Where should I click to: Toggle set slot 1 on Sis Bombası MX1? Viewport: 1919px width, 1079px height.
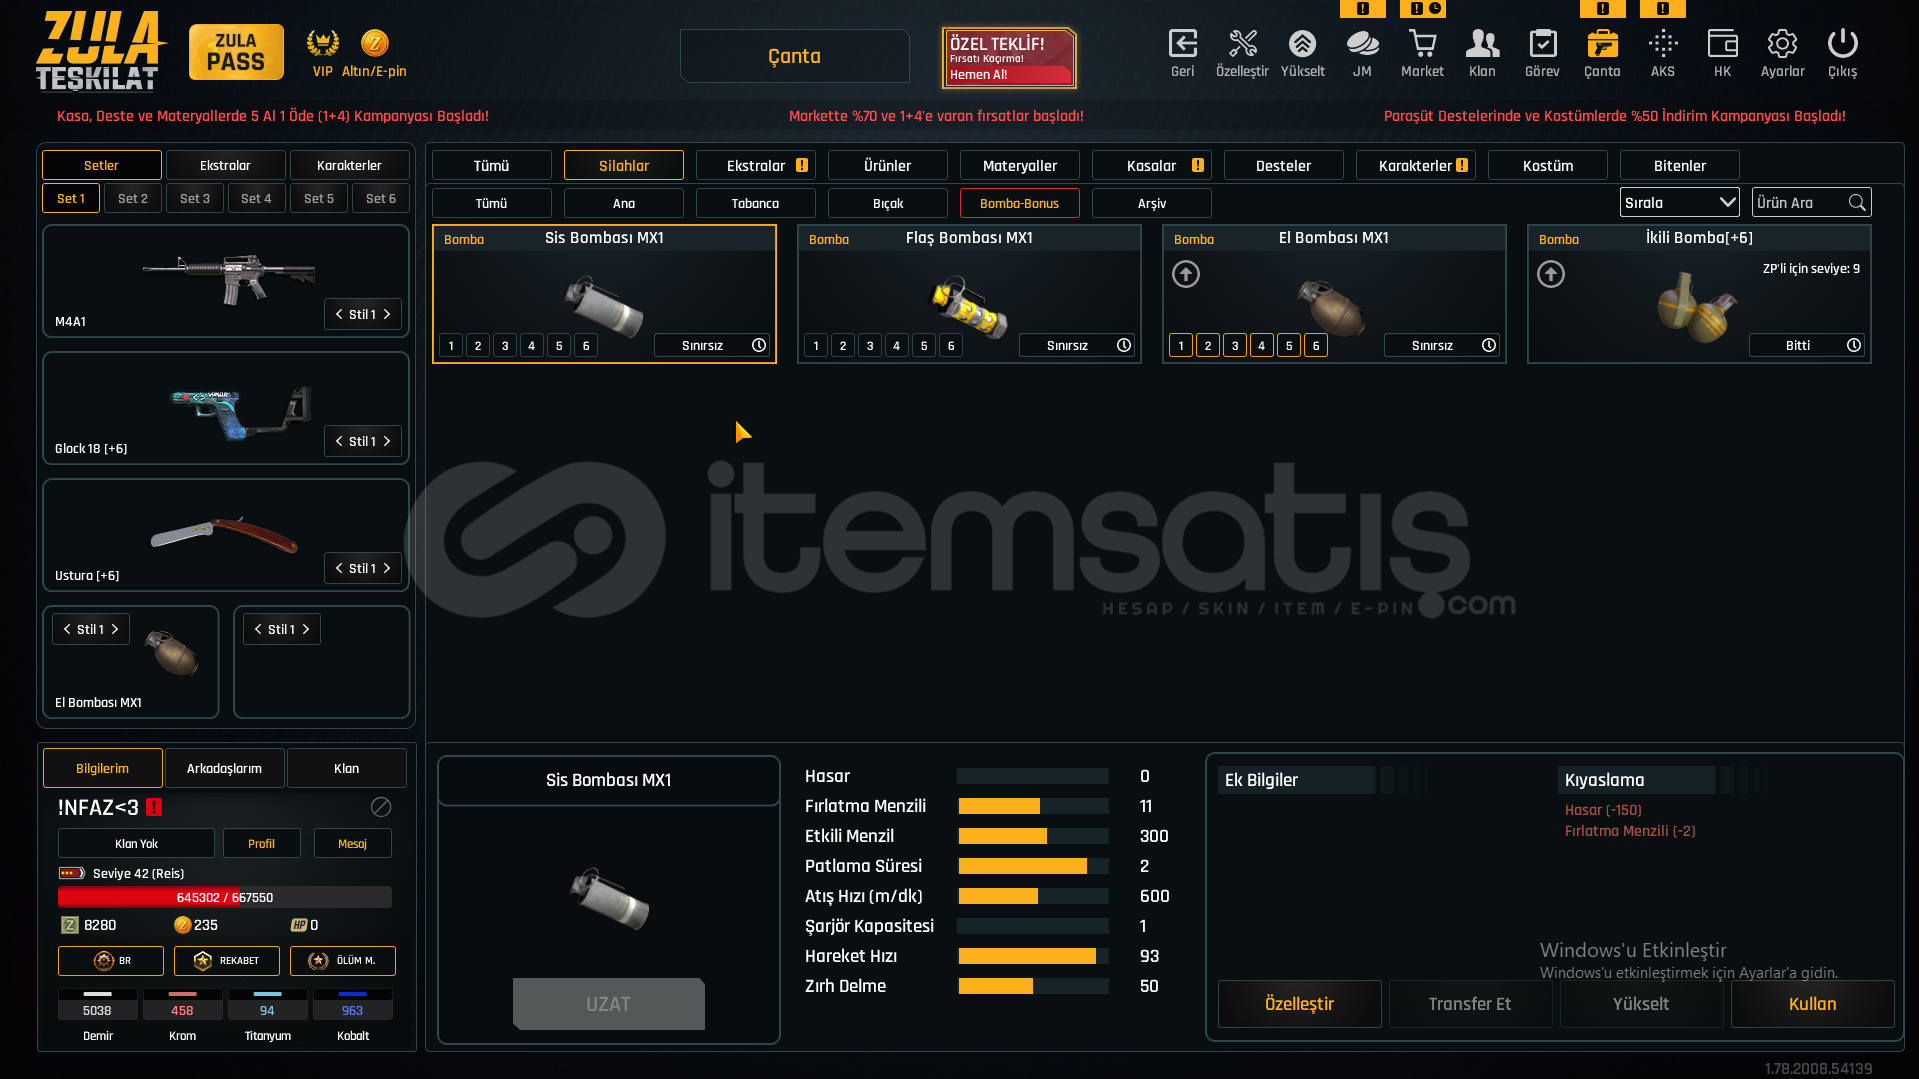tap(451, 346)
